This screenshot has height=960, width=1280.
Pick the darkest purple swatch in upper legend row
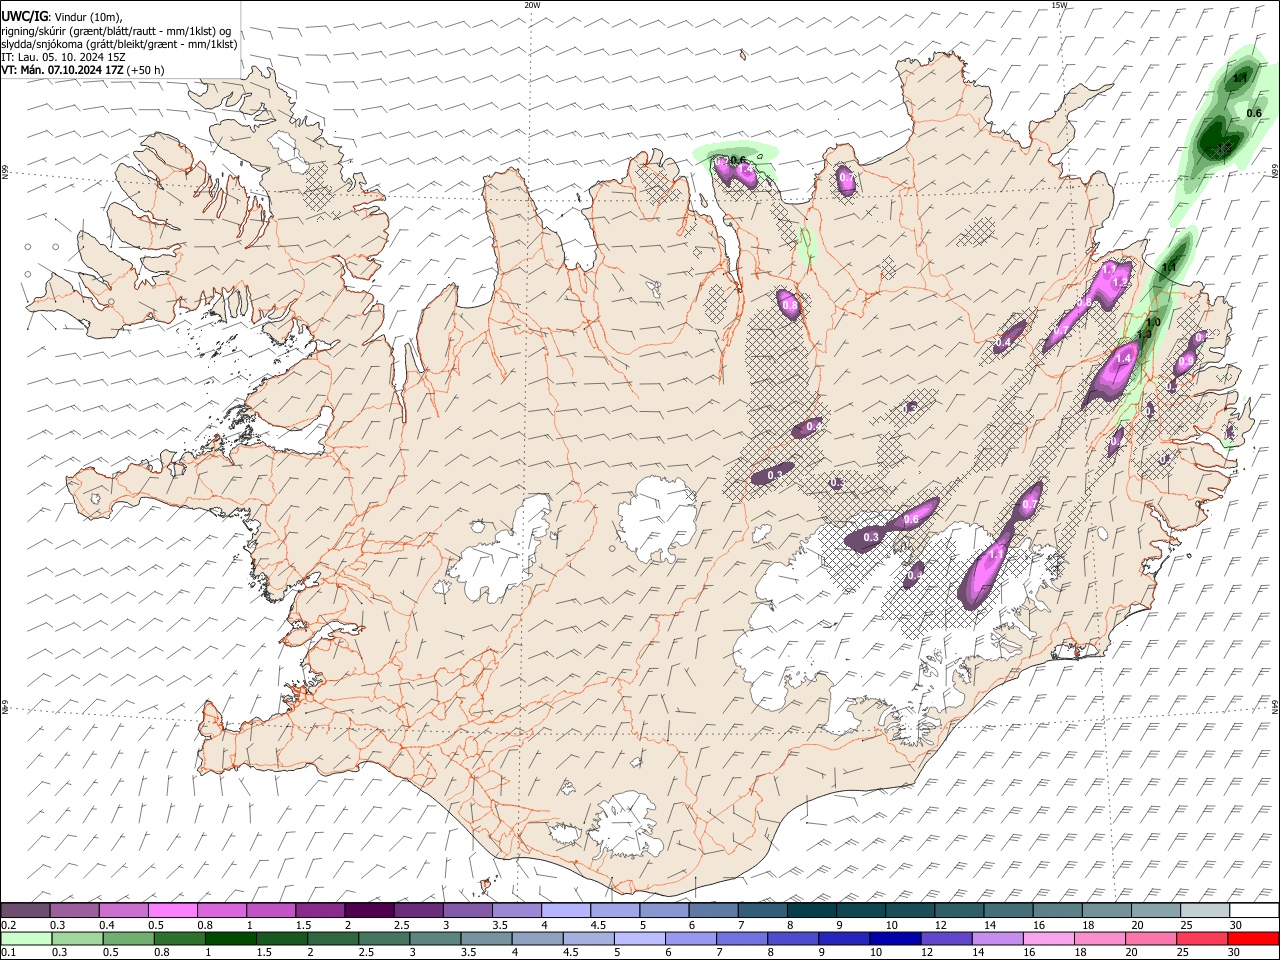[x=369, y=910]
